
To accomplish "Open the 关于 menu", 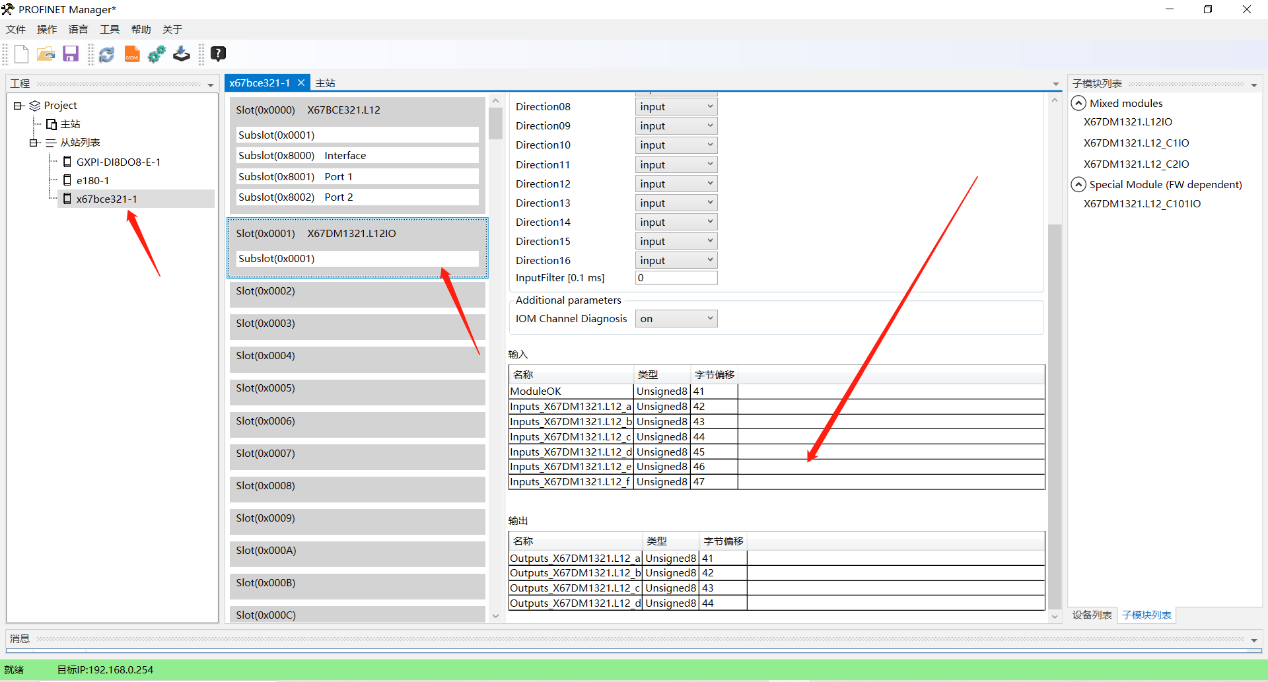I will point(172,29).
